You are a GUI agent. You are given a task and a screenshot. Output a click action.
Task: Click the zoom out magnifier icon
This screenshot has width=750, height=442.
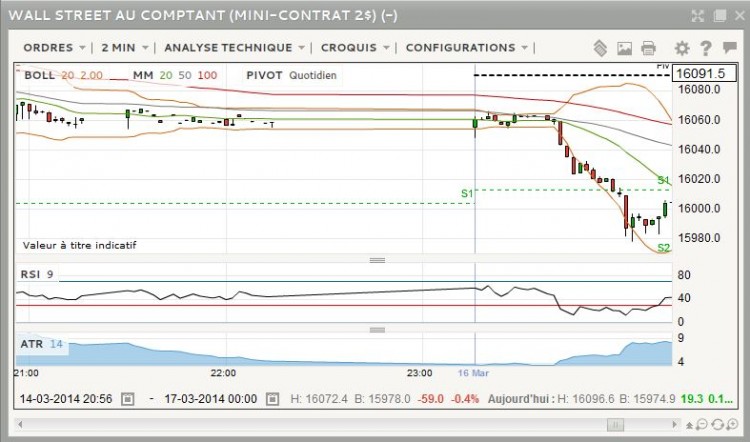tap(702, 424)
